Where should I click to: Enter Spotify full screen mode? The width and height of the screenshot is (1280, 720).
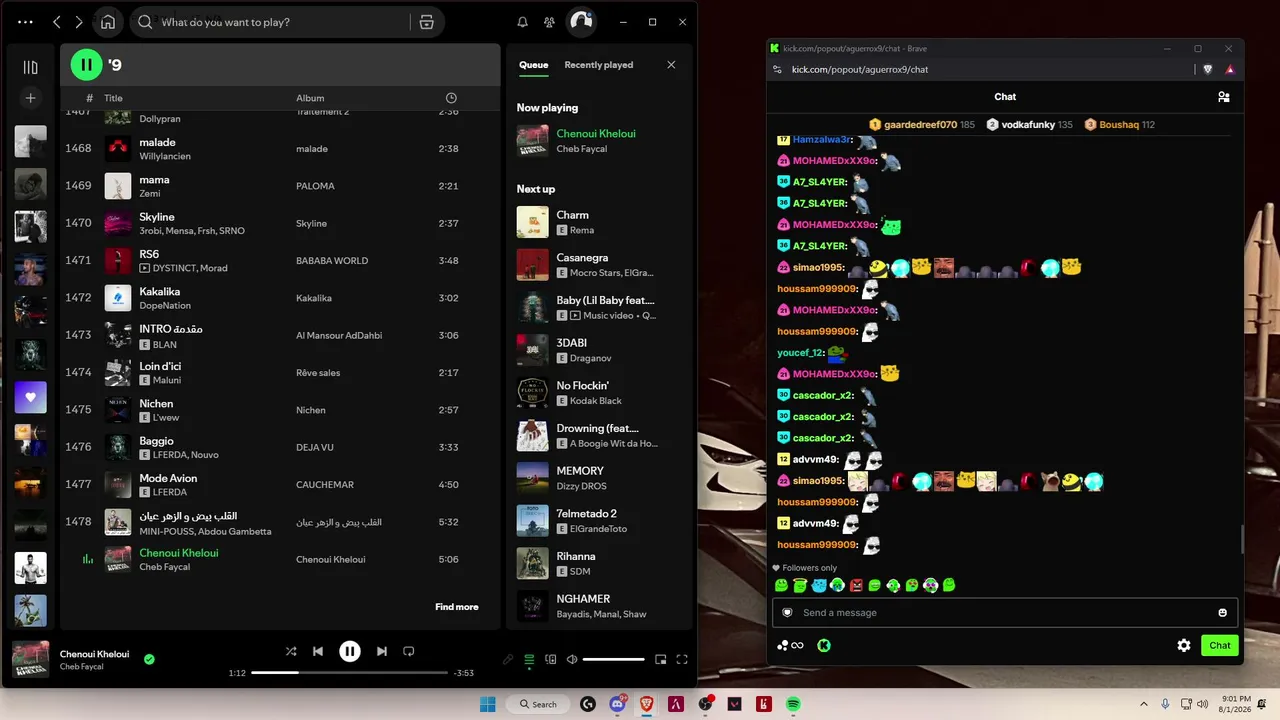682,659
